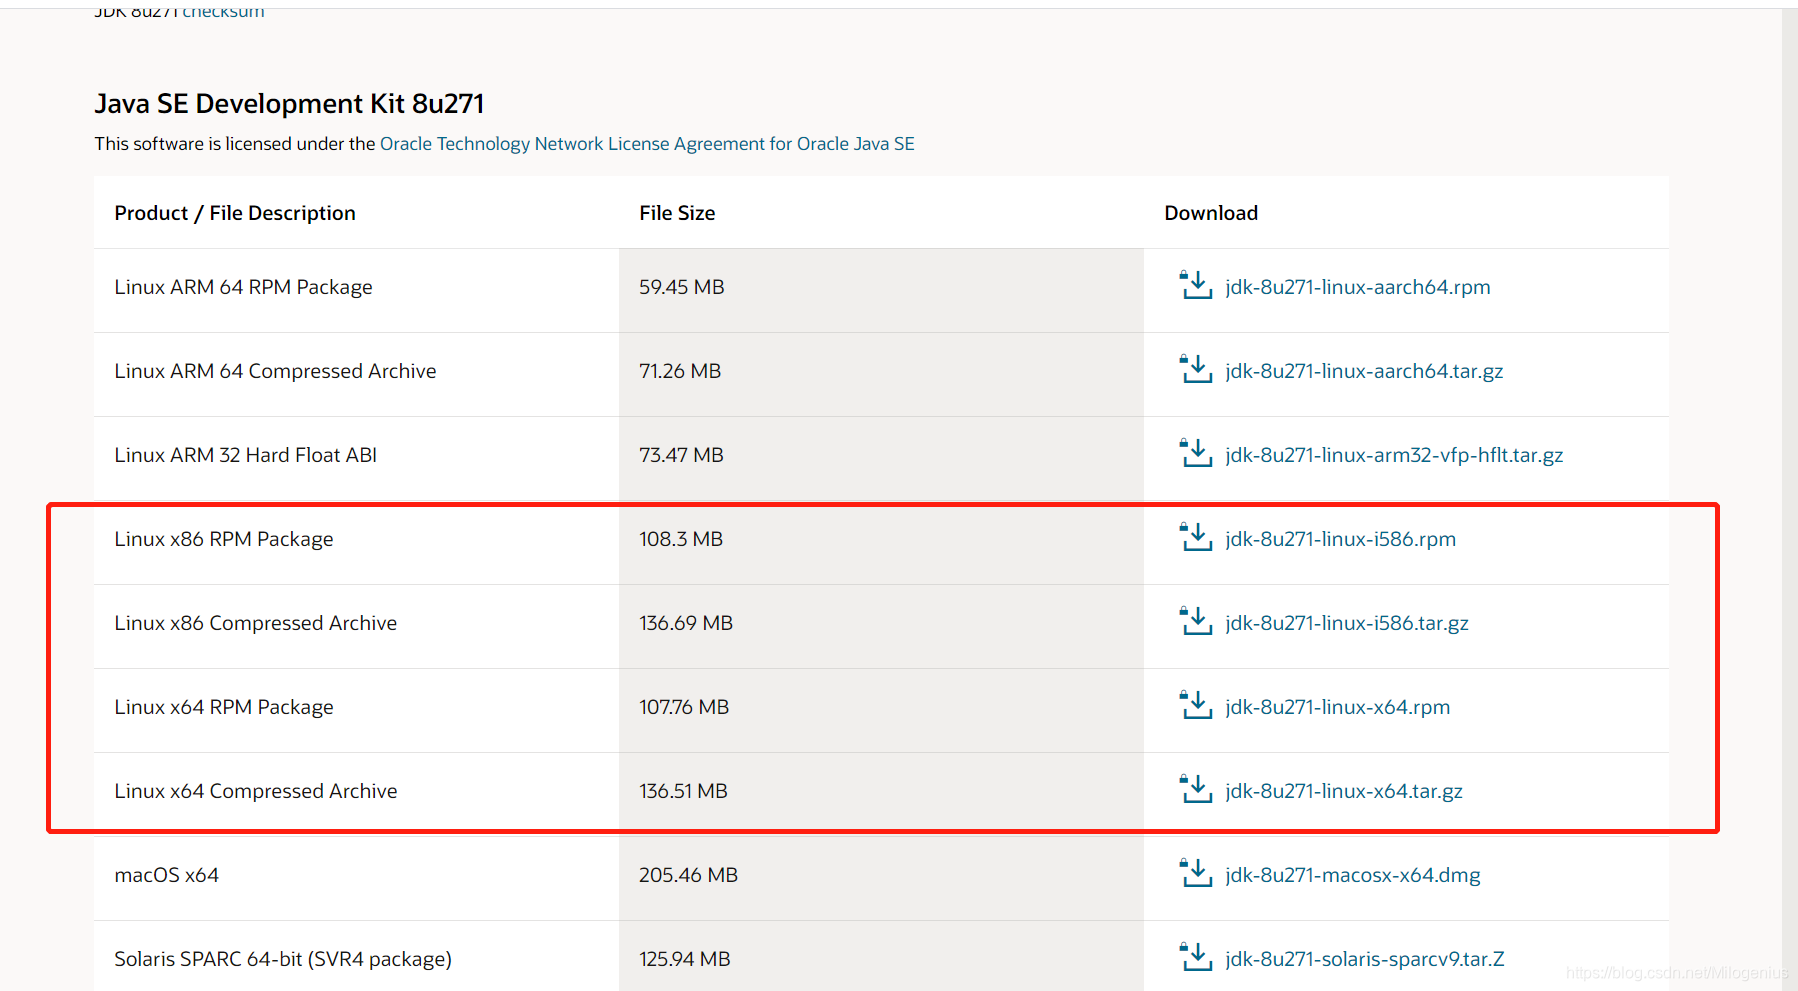Click download icon for jdk-8u271-solaris-sparcv9.tar.Z
The height and width of the screenshot is (991, 1798).
click(x=1195, y=957)
